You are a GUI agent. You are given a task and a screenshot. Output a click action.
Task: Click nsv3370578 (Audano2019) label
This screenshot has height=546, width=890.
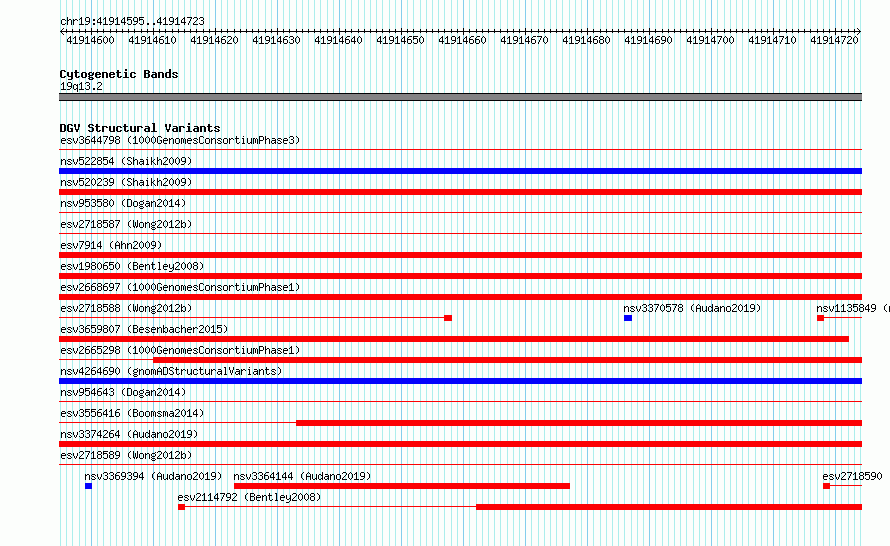pos(692,308)
